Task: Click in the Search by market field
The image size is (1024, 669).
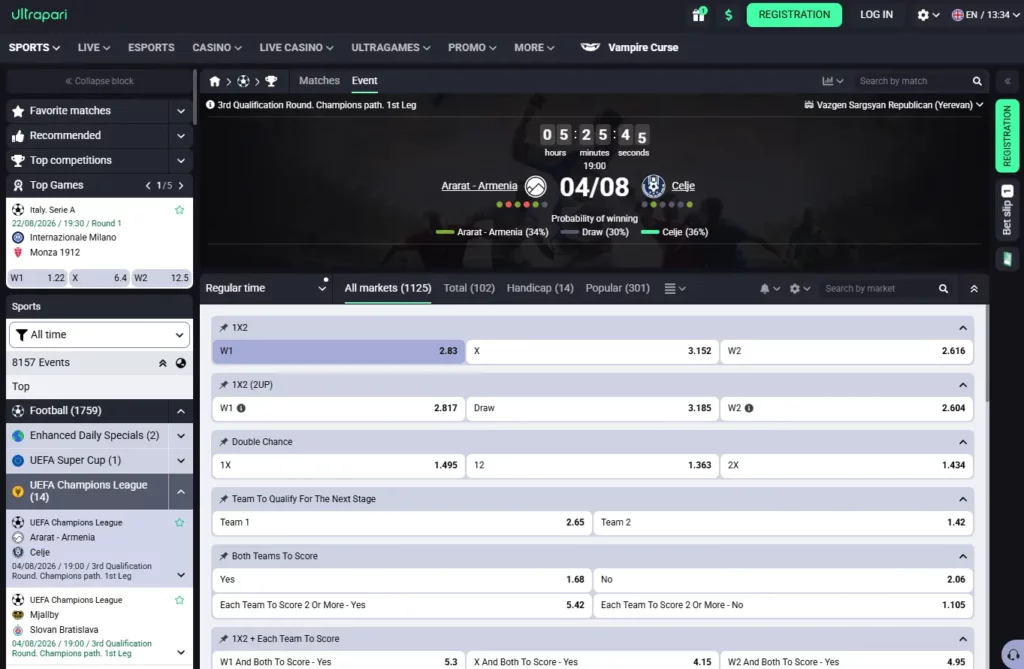Action: click(x=879, y=288)
